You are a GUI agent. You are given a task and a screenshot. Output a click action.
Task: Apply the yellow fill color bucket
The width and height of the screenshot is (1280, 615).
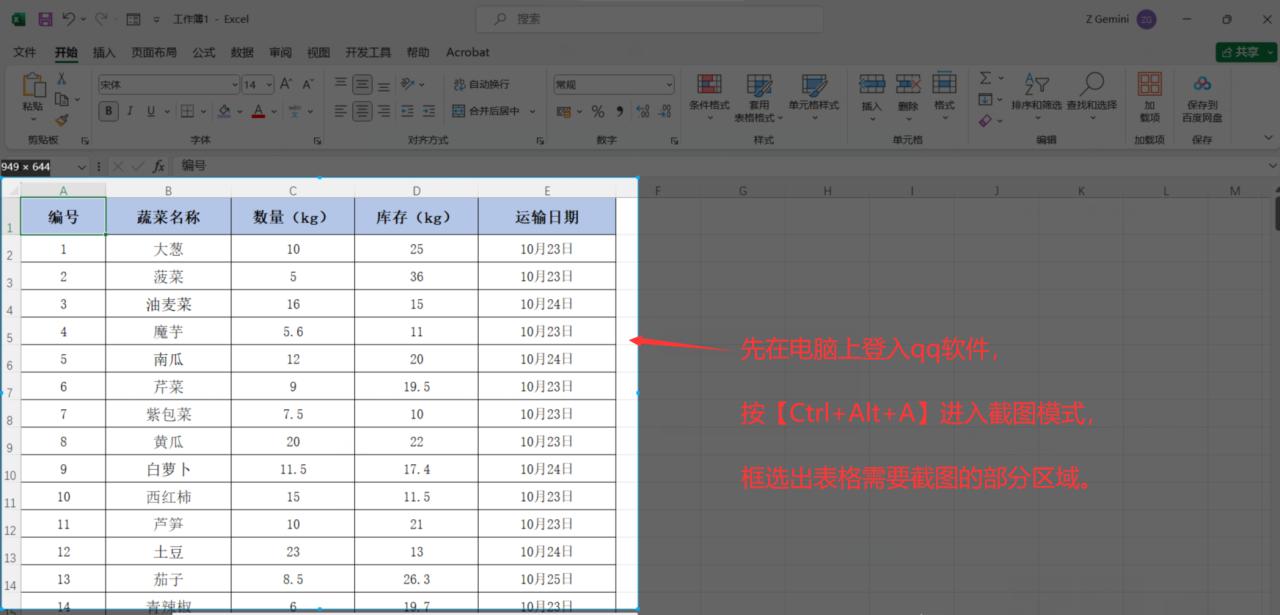pos(224,111)
